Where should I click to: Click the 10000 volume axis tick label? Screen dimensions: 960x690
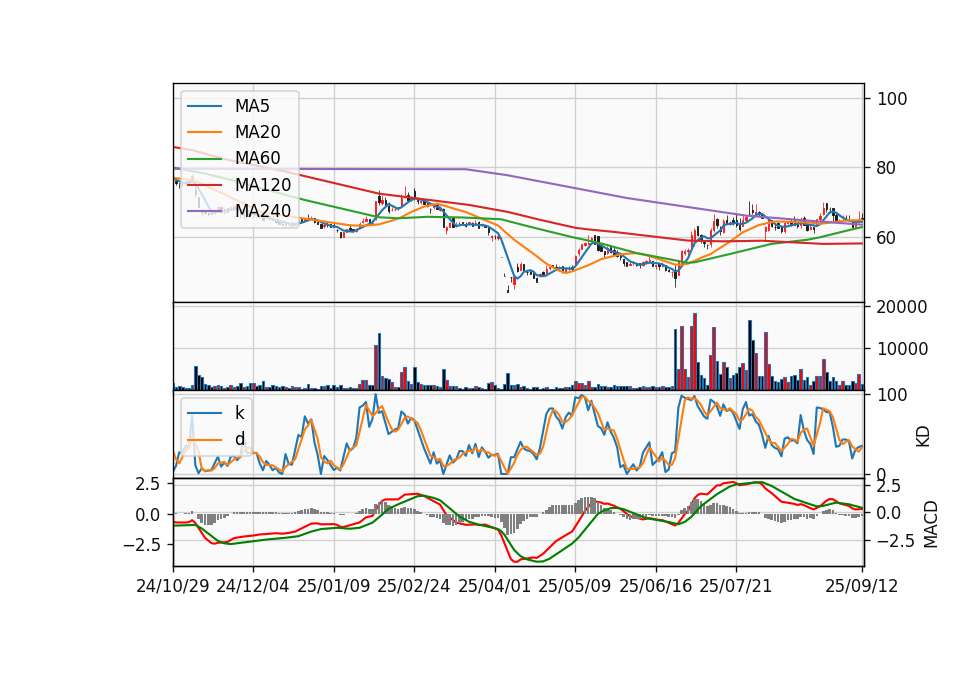(x=902, y=349)
